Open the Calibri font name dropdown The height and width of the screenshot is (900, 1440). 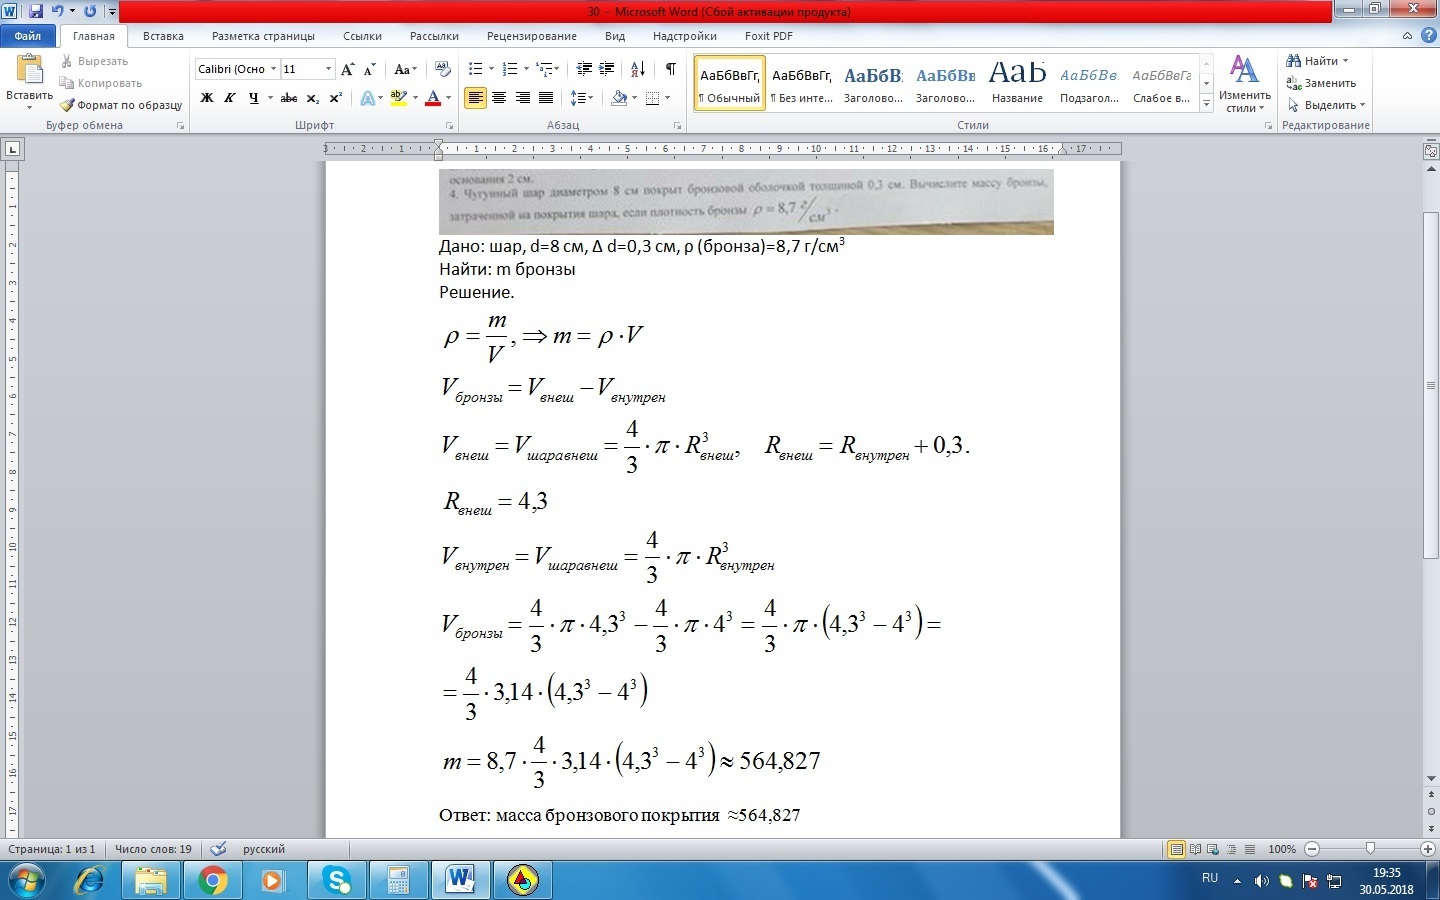coord(273,69)
